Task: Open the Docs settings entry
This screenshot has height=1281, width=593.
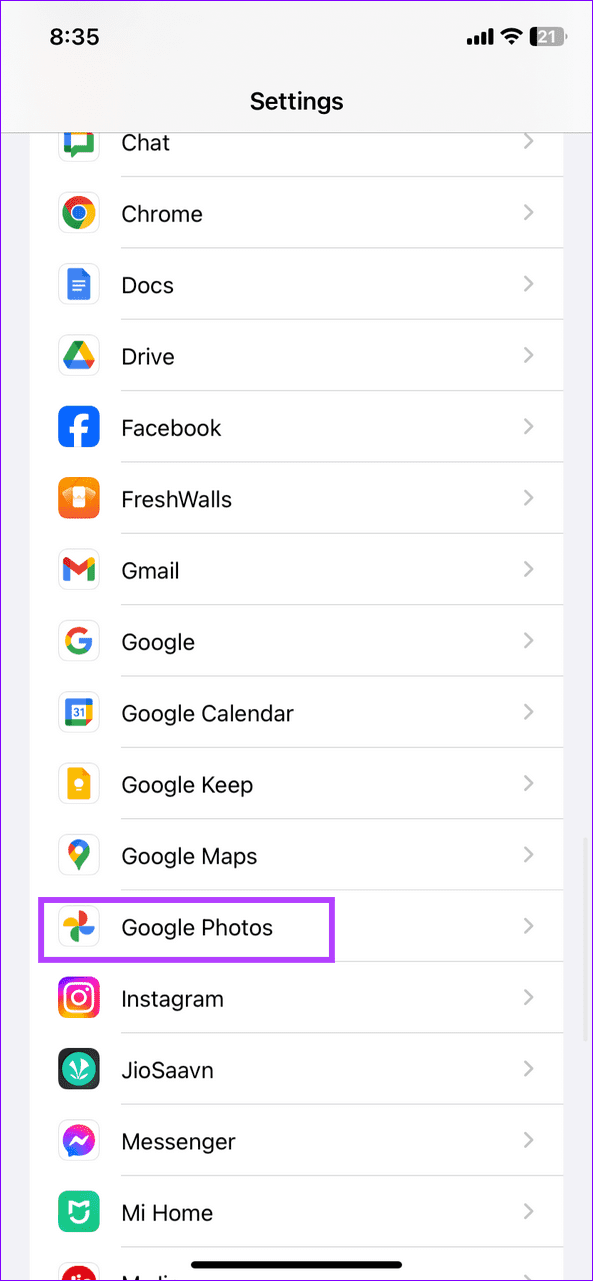Action: (296, 284)
